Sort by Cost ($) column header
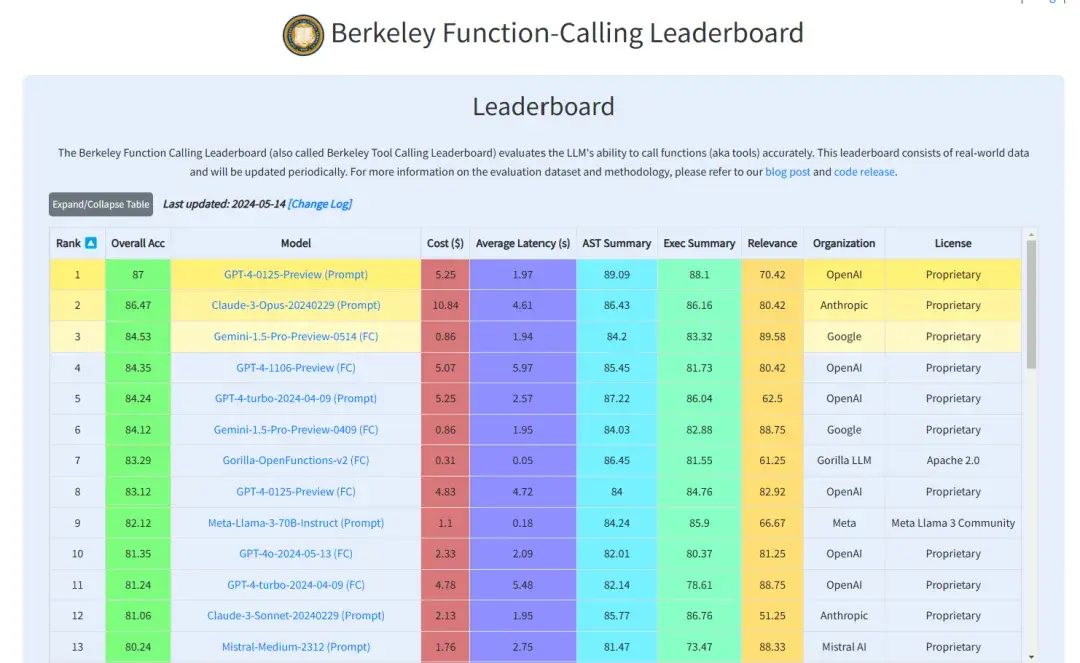 (x=445, y=243)
